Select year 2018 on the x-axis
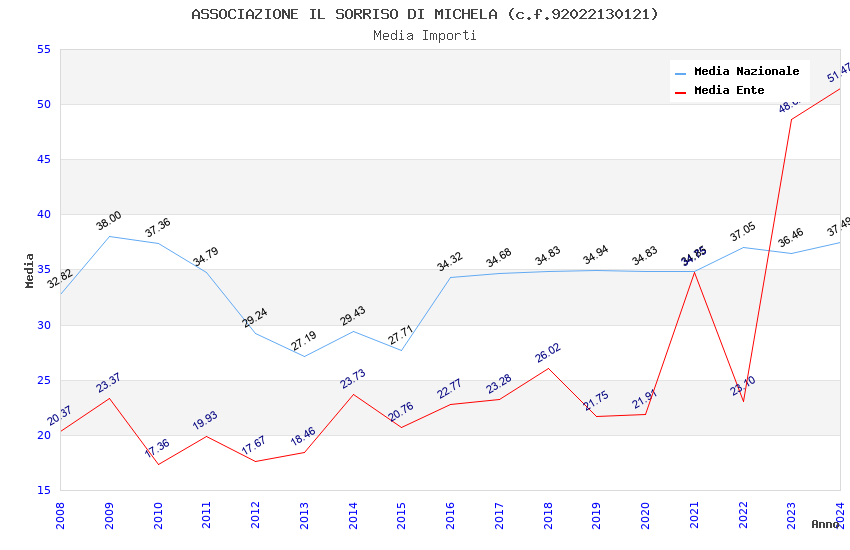Image resolution: width=850 pixels, height=550 pixels. point(548,515)
